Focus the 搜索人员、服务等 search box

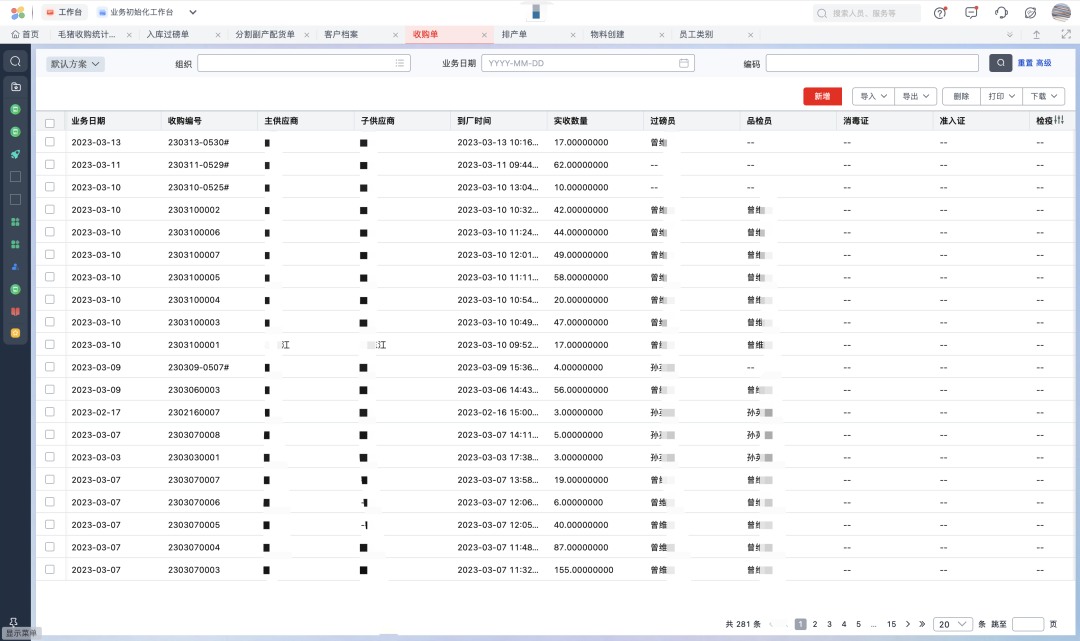(x=866, y=13)
